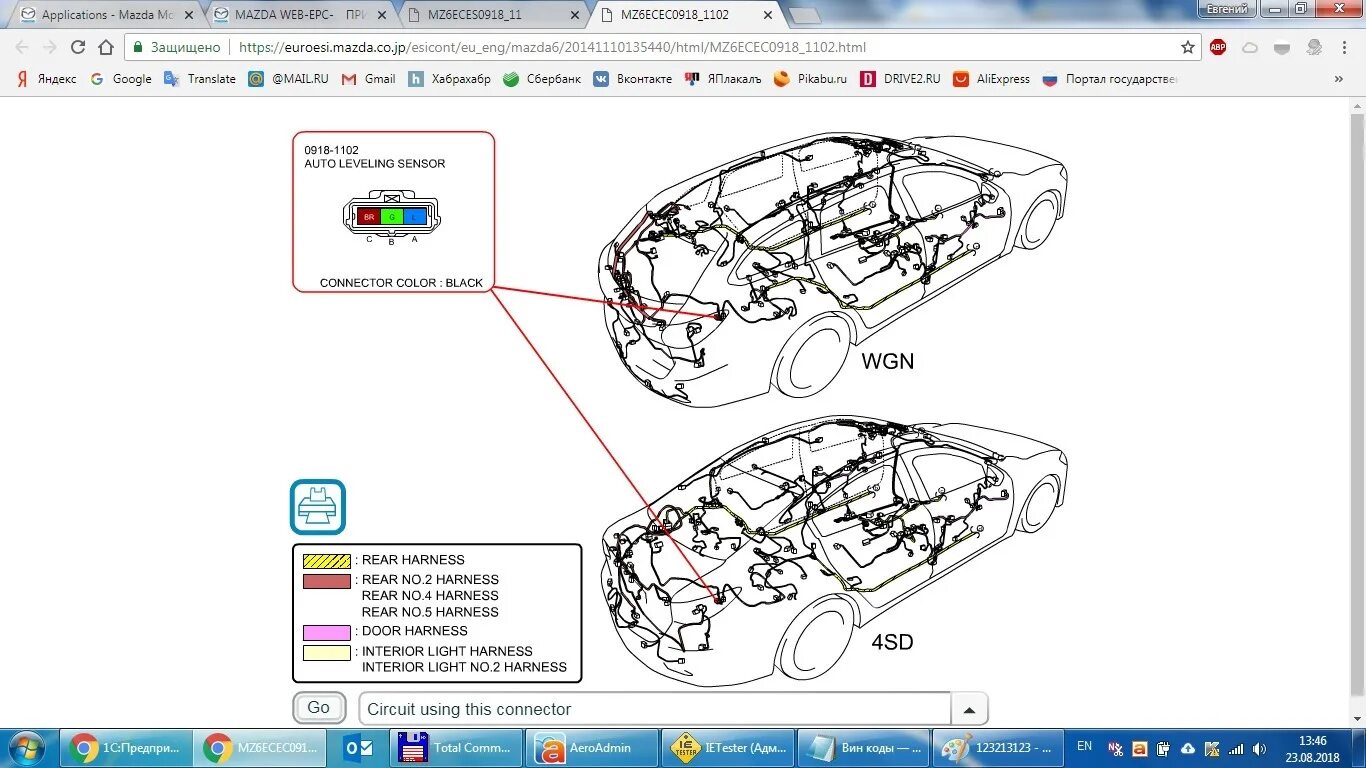Image resolution: width=1366 pixels, height=768 pixels.
Task: Open the Windows Start menu
Action: (x=26, y=748)
